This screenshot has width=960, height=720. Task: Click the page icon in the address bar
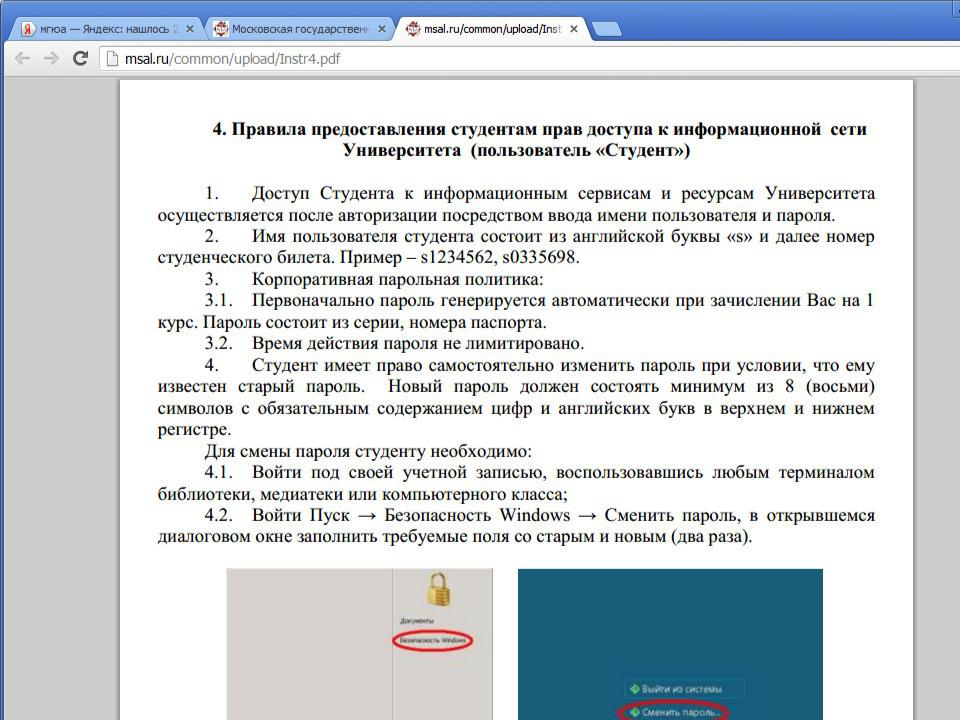pyautogui.click(x=112, y=58)
